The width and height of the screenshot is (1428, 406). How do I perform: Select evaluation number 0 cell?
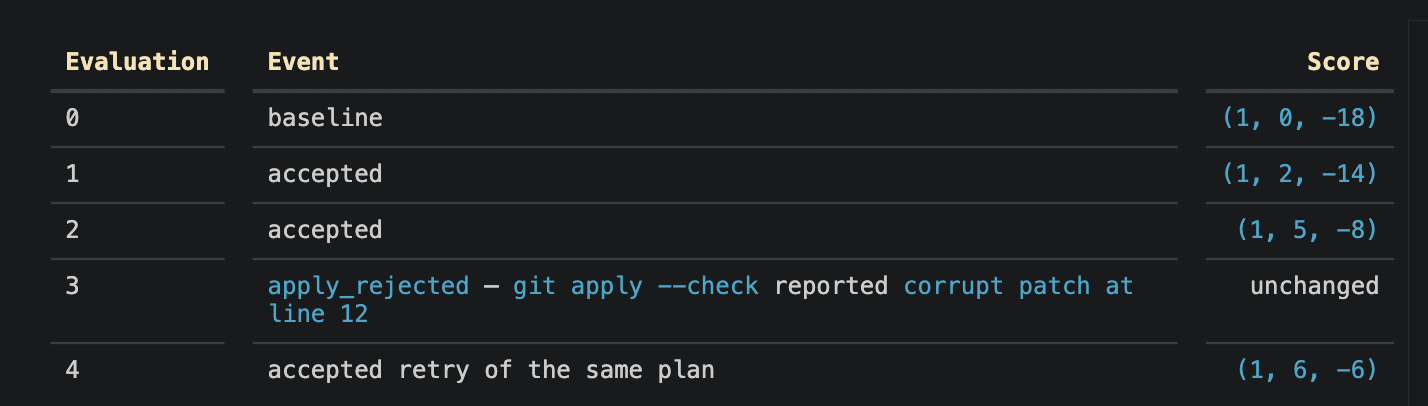73,118
